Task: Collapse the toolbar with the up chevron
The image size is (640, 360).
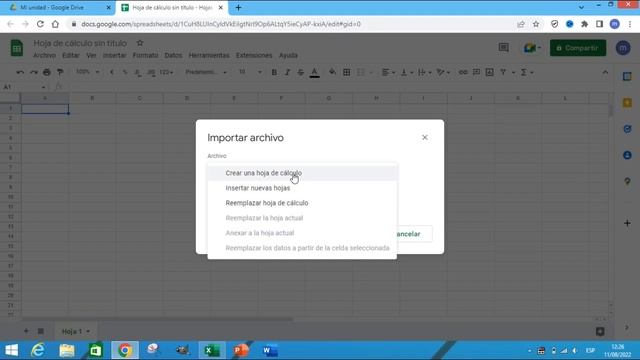Action: 605,72
